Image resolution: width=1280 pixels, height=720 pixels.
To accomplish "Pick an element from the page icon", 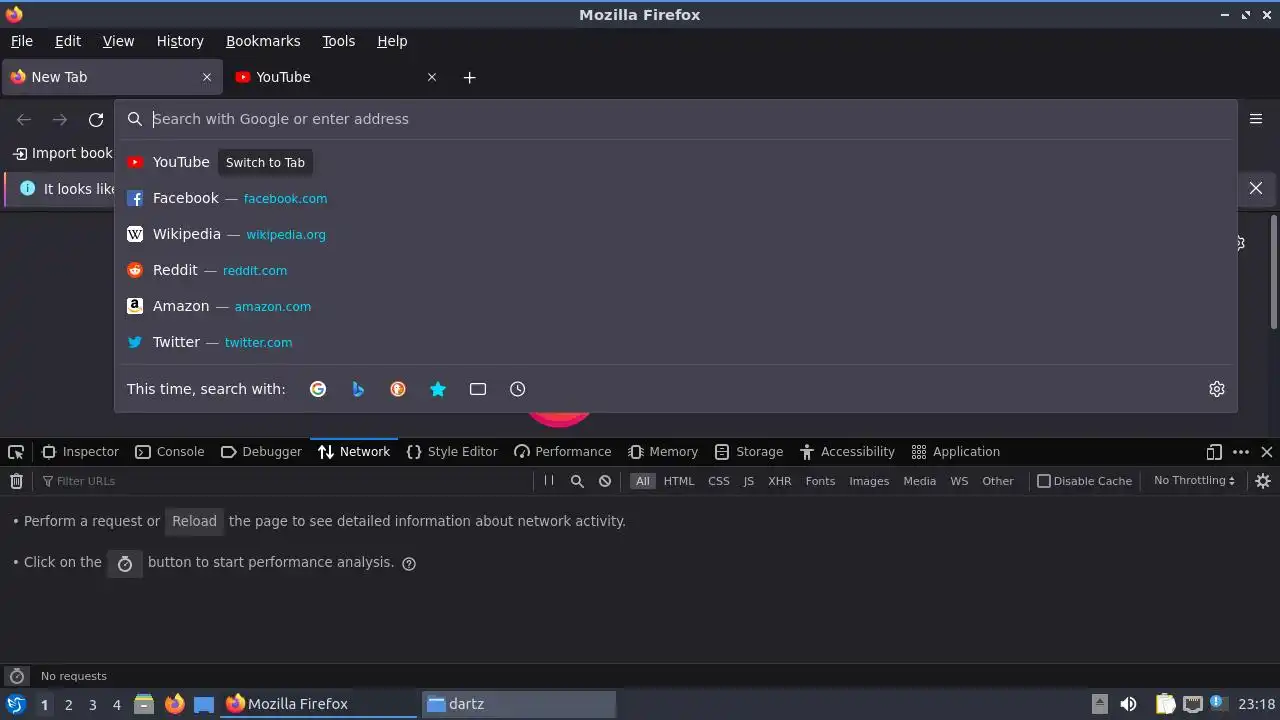I will [x=16, y=452].
